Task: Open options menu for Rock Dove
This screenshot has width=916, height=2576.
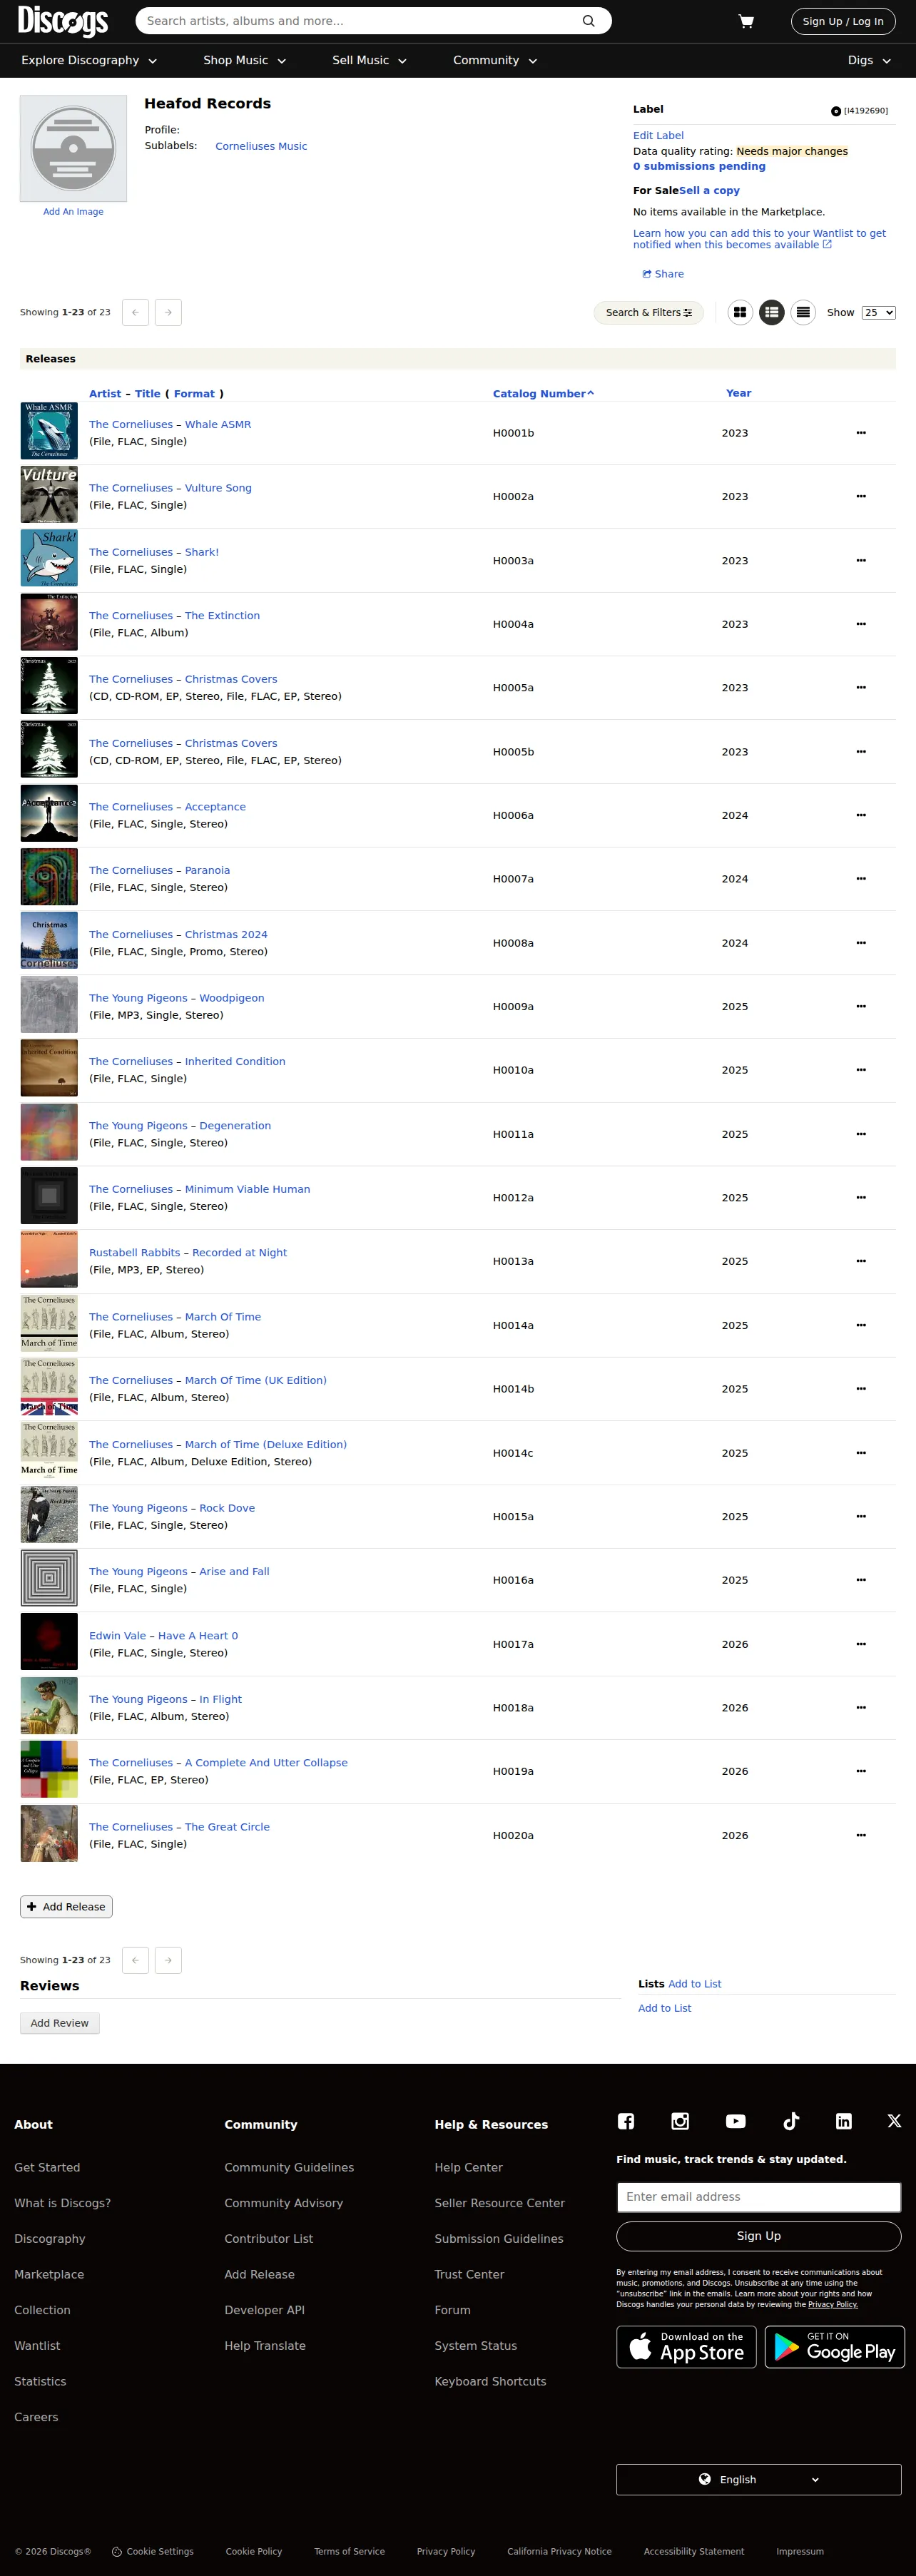Action: pyautogui.click(x=861, y=1517)
